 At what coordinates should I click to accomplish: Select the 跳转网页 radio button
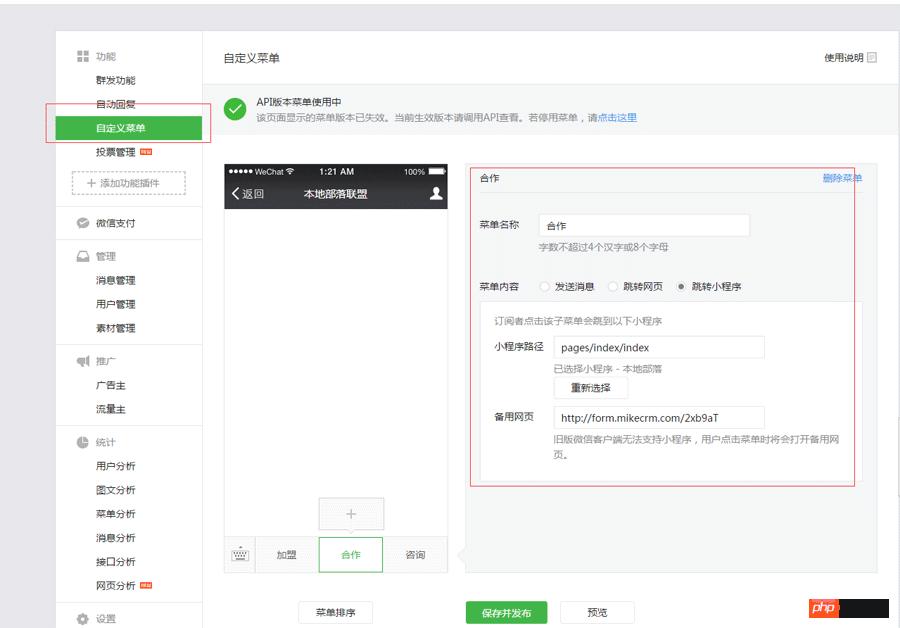coord(613,287)
